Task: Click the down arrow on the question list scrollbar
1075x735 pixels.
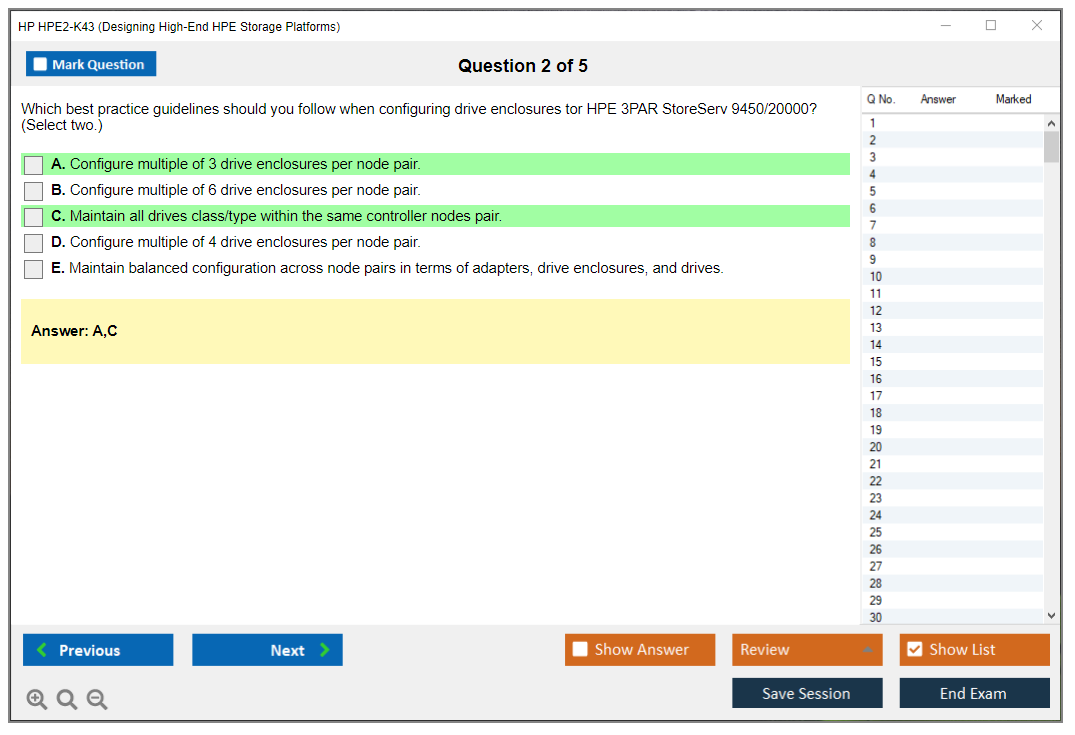Action: click(1052, 615)
